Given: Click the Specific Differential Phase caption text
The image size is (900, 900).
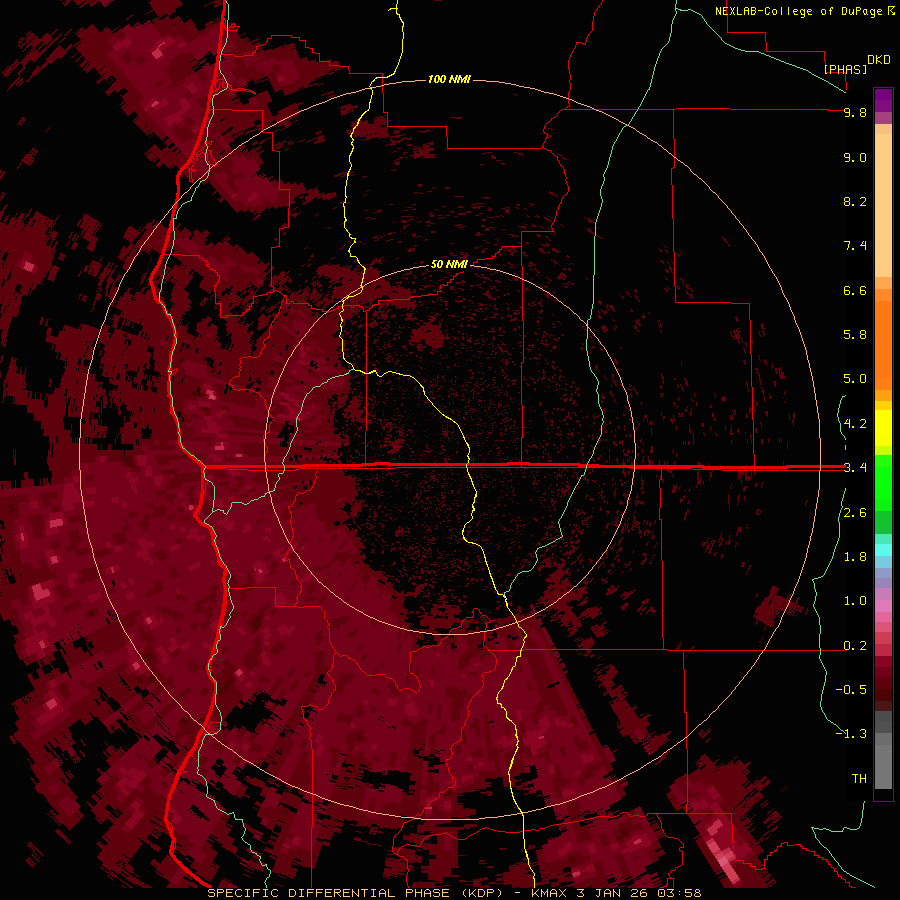Looking at the screenshot, I should (454, 893).
